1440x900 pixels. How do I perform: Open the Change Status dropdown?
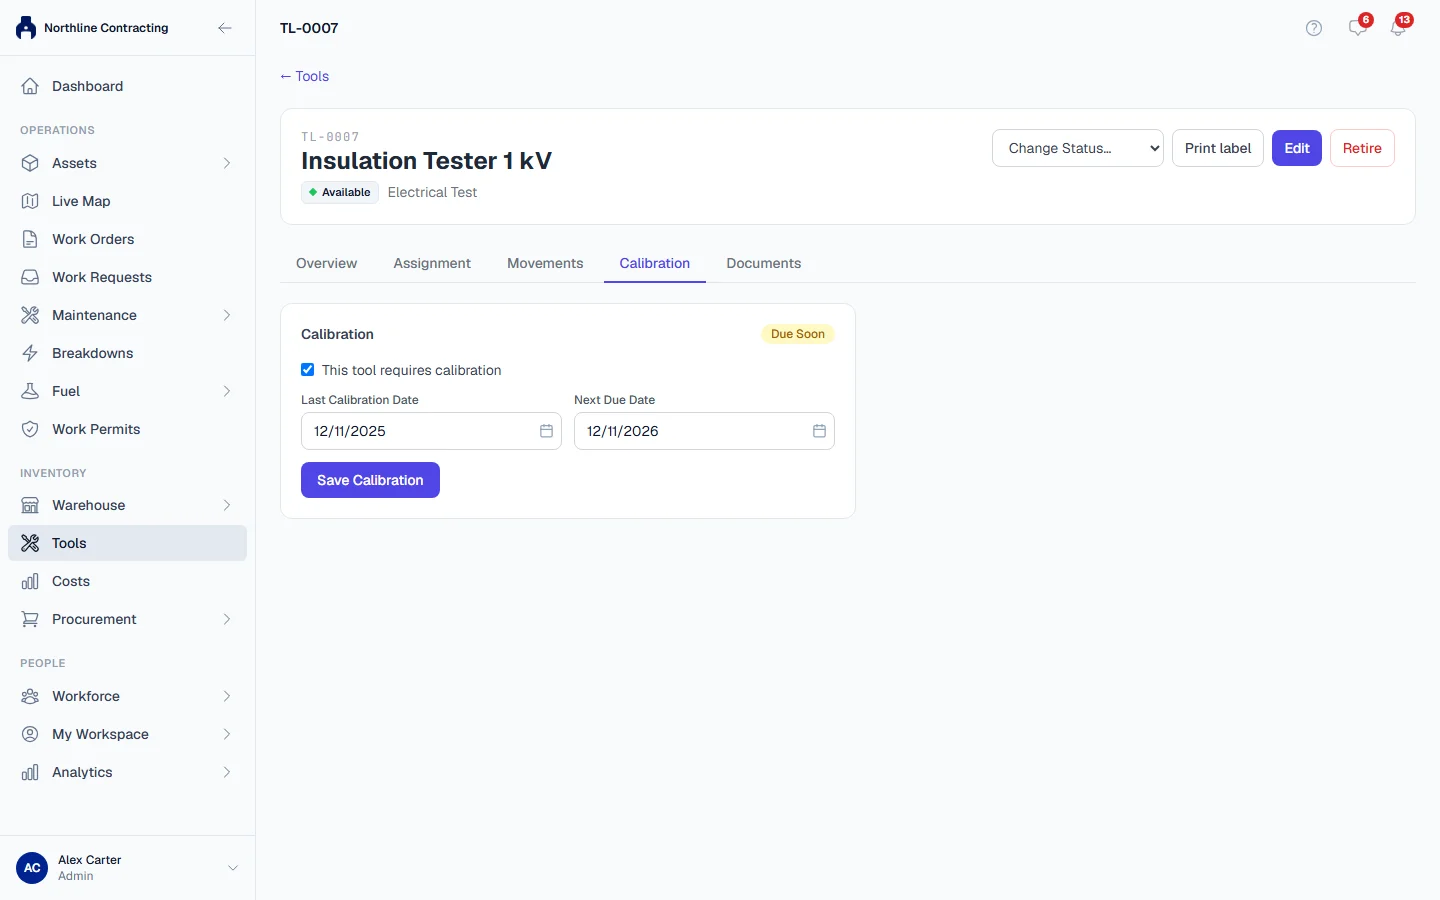point(1078,148)
